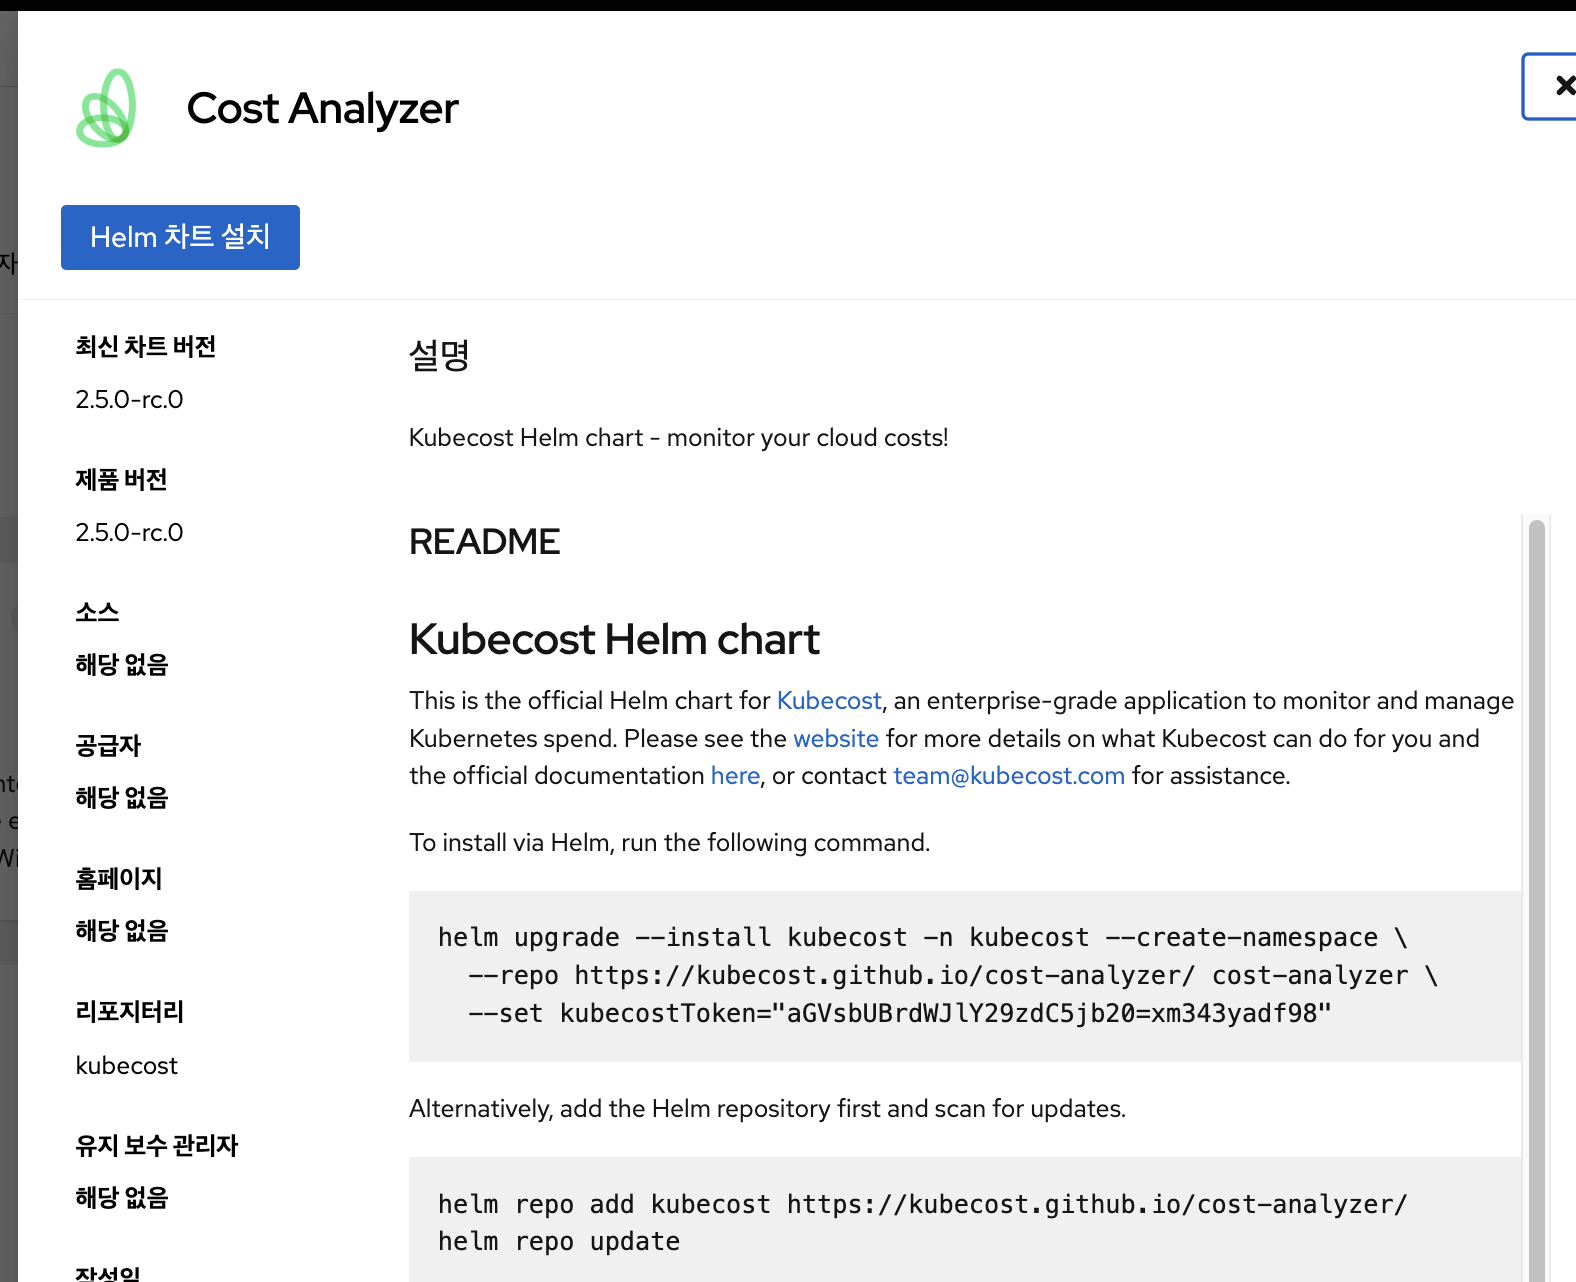This screenshot has width=1576, height=1282.
Task: Click the 최신 차트 버전 label
Action: (146, 346)
